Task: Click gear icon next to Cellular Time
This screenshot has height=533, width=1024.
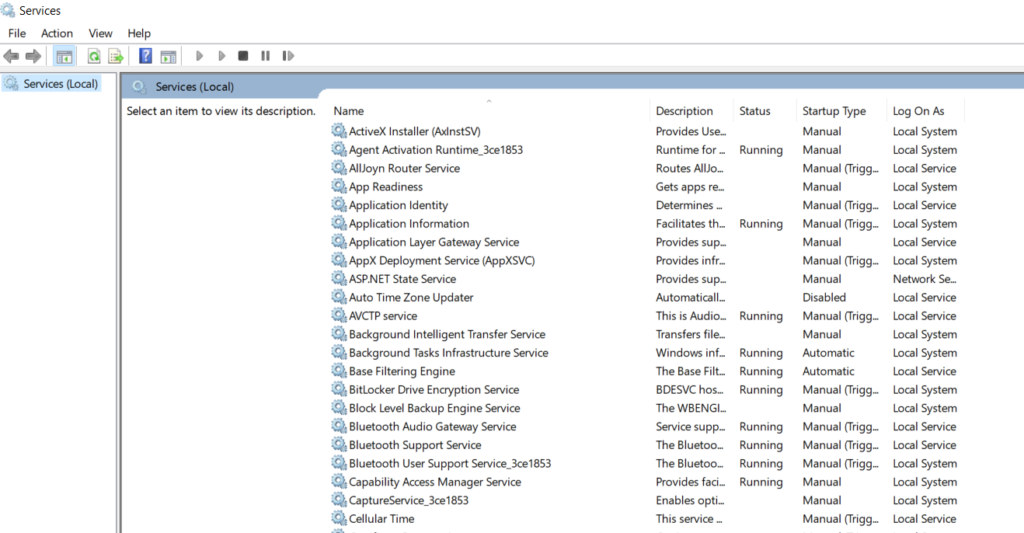Action: pos(338,518)
